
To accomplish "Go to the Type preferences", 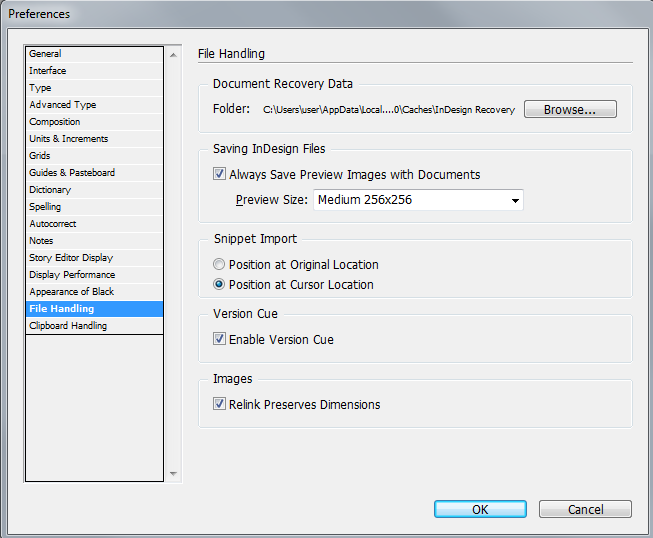I will coord(94,88).
